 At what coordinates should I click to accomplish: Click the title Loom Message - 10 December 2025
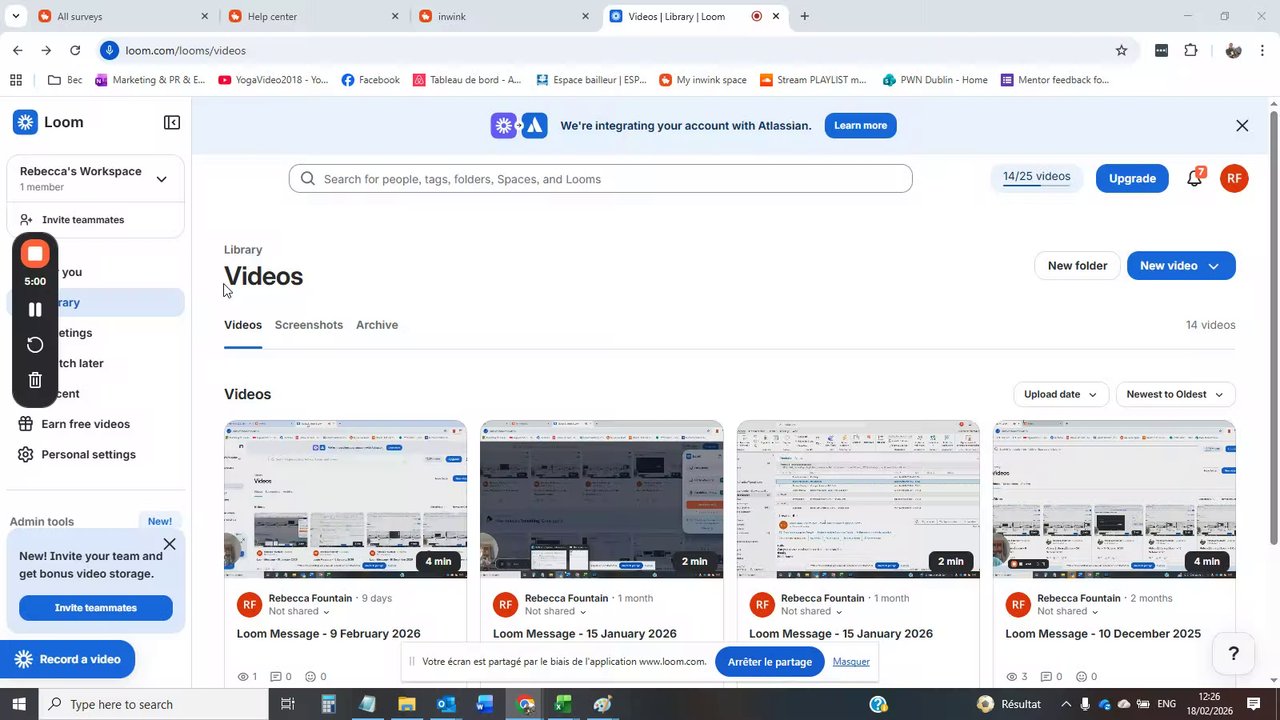click(x=1103, y=634)
